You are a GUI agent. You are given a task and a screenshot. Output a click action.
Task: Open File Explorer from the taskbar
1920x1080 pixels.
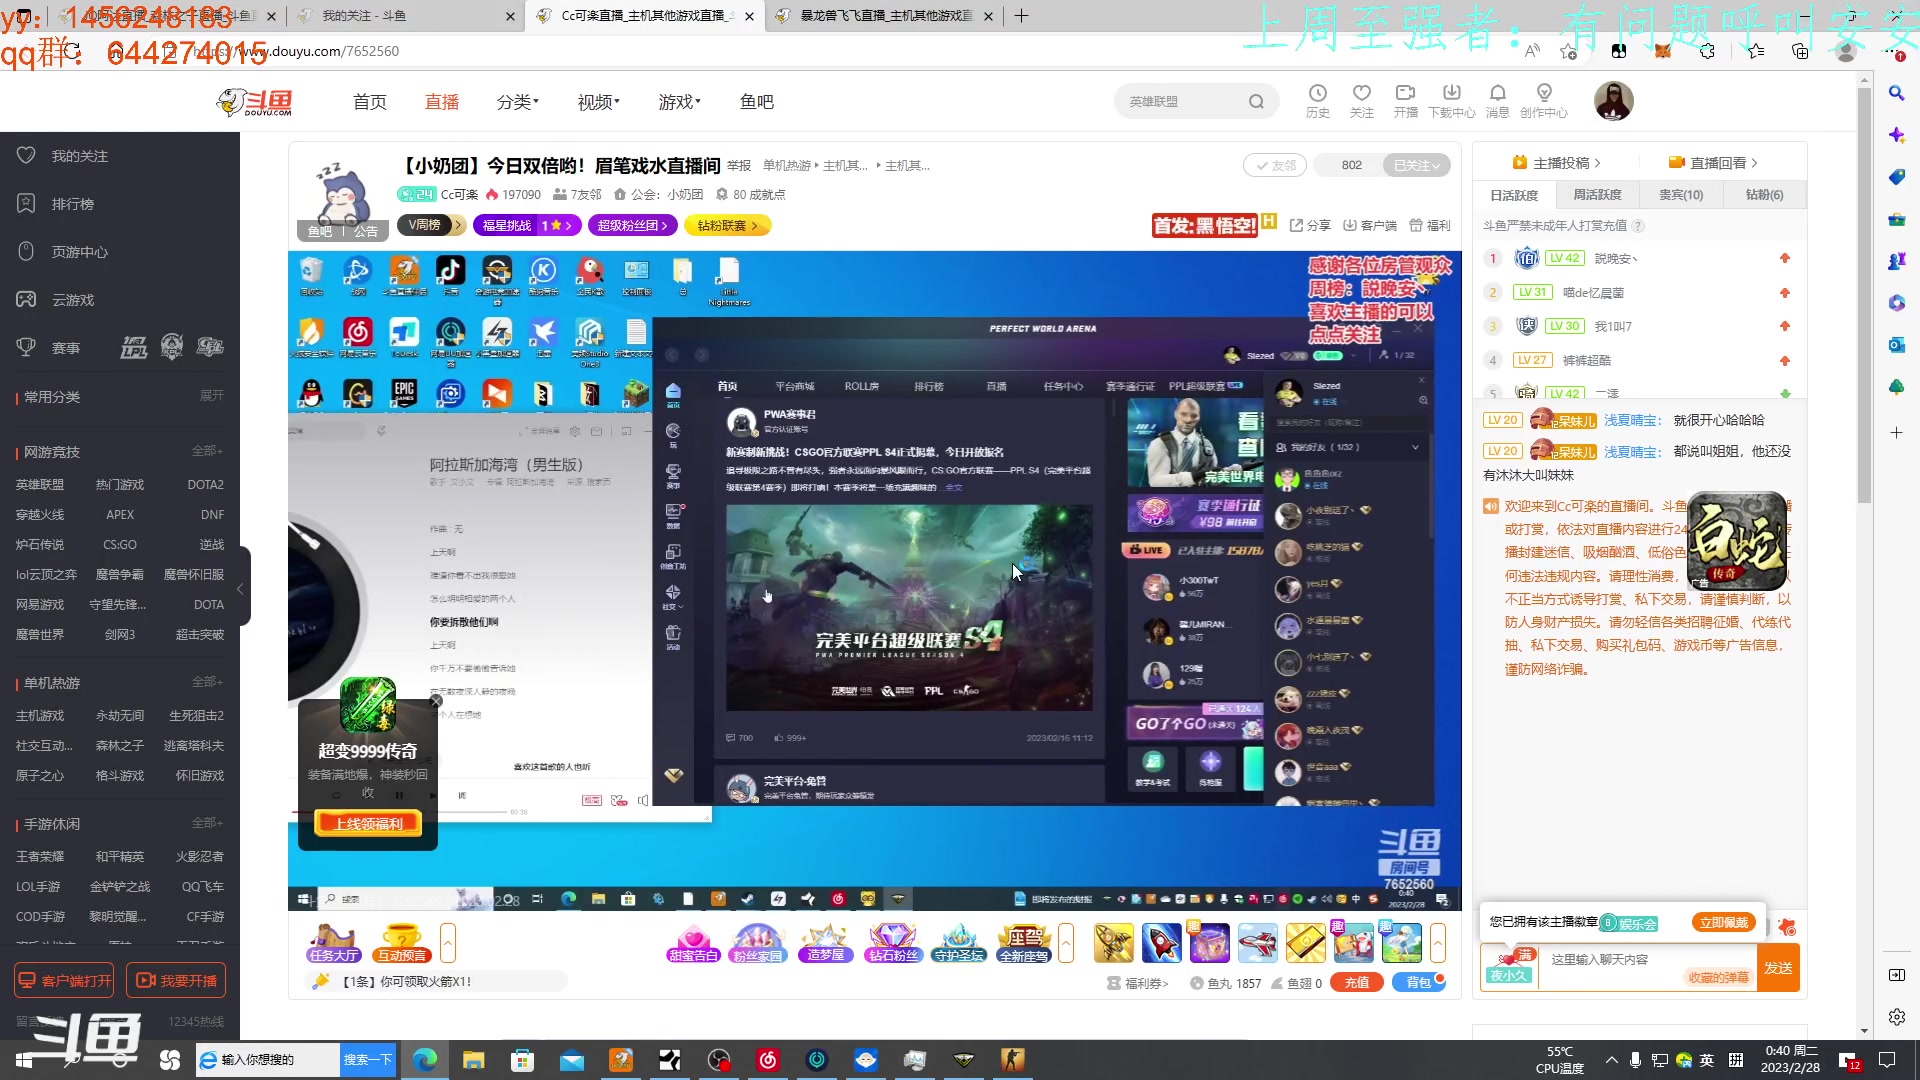474,1060
